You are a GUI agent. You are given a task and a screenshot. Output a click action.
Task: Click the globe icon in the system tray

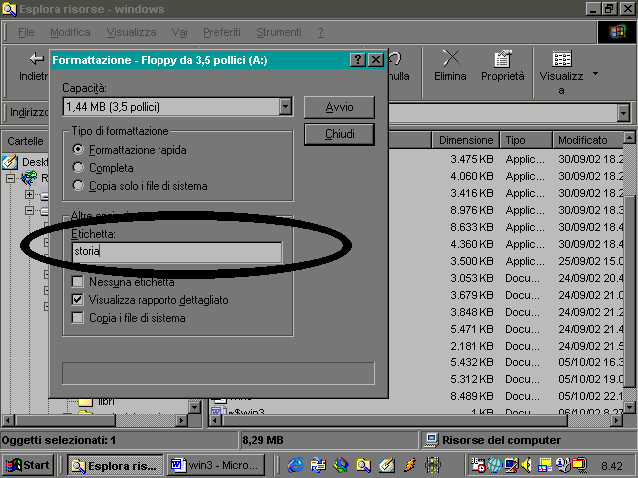[x=494, y=465]
